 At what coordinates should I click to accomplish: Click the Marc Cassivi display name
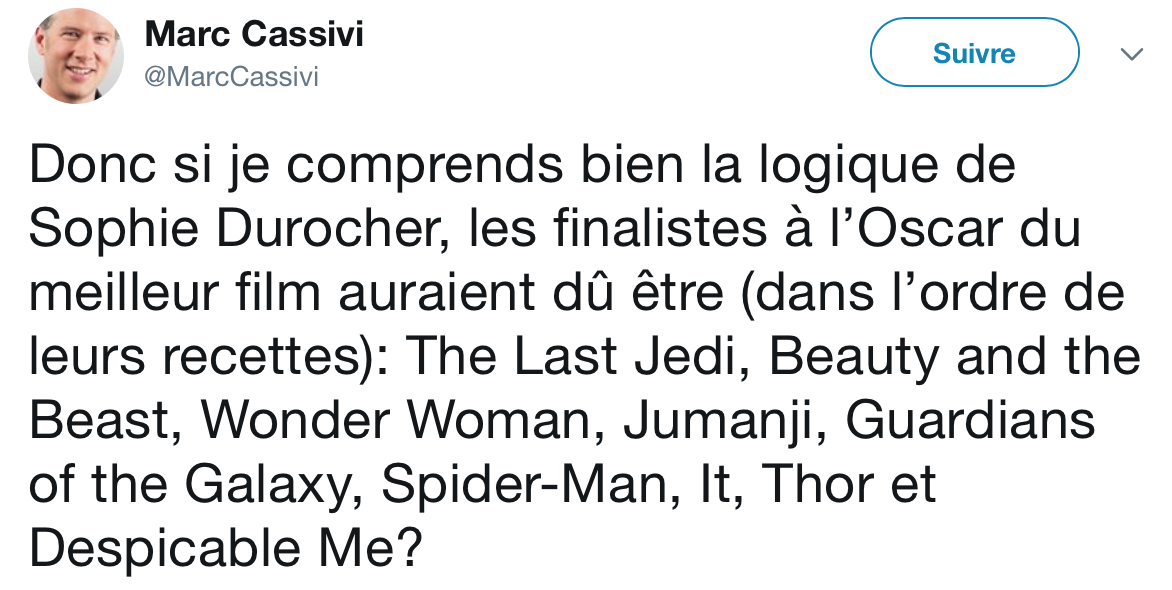[x=253, y=34]
